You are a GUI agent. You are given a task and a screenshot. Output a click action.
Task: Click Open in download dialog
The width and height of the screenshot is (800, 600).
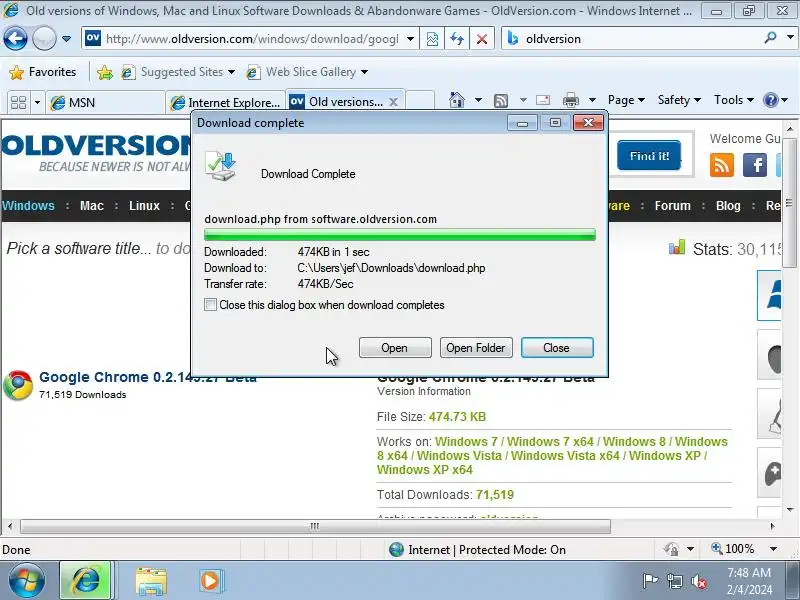coord(395,347)
